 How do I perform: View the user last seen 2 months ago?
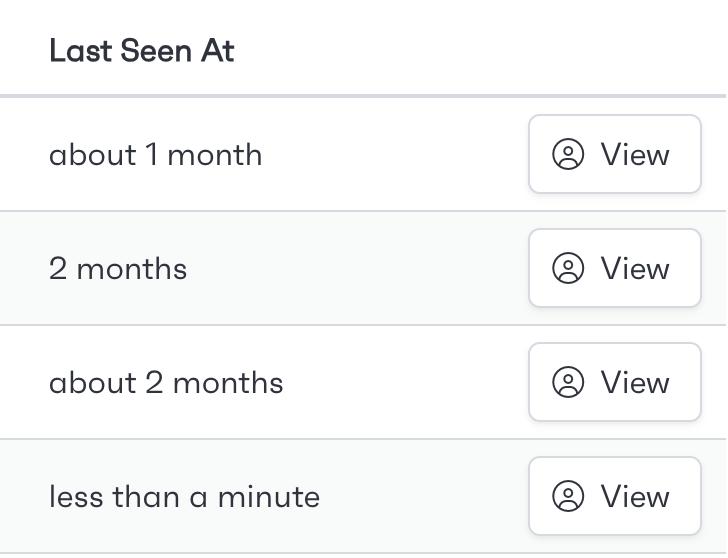point(615,268)
